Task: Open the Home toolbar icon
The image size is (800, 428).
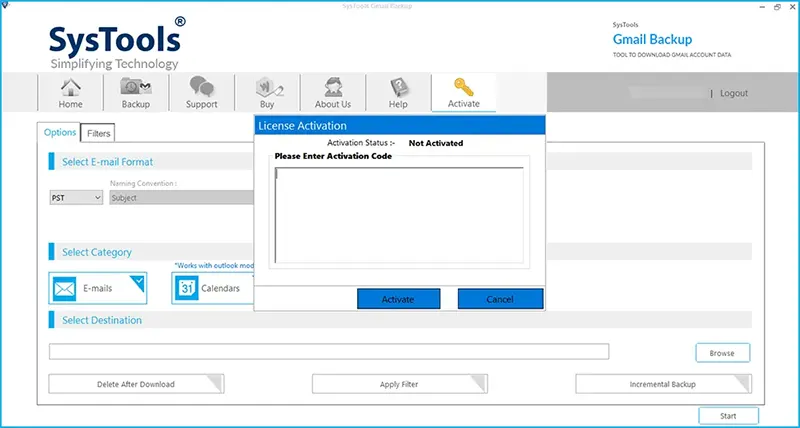Action: click(70, 93)
